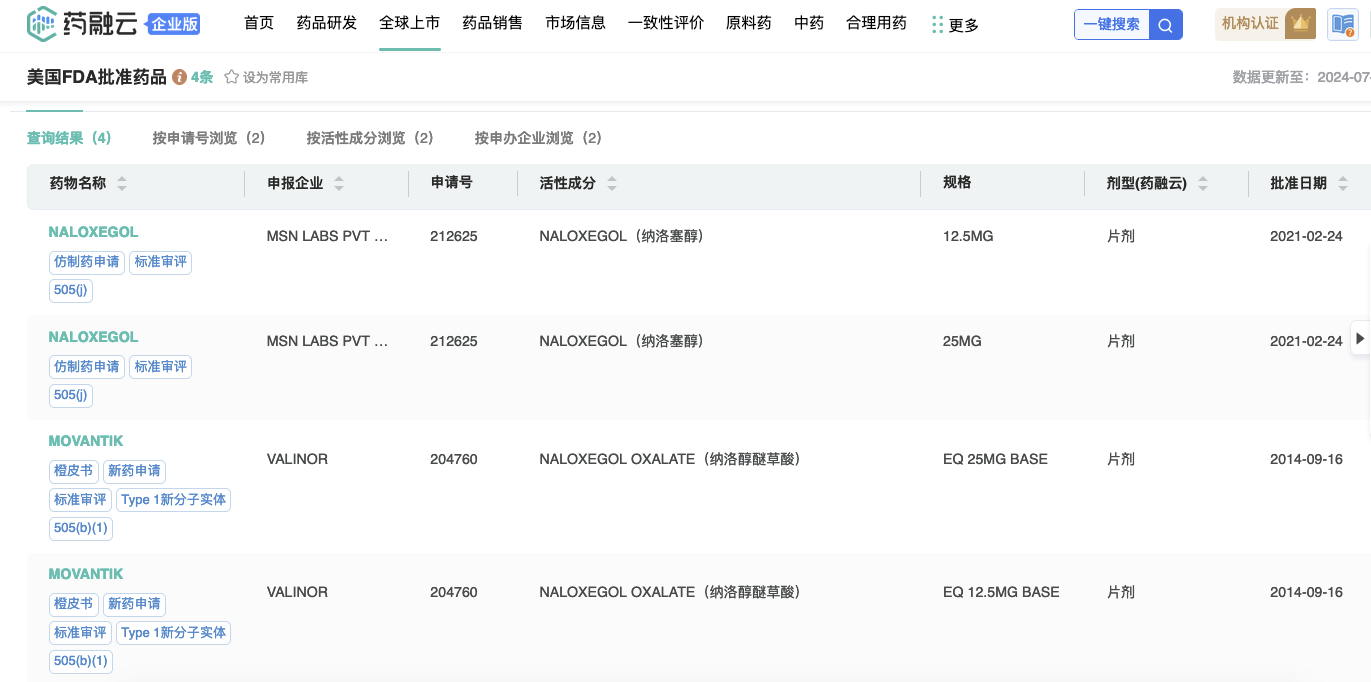This screenshot has width=1371, height=682.
Task: Open the 更多 menu
Action: (964, 26)
